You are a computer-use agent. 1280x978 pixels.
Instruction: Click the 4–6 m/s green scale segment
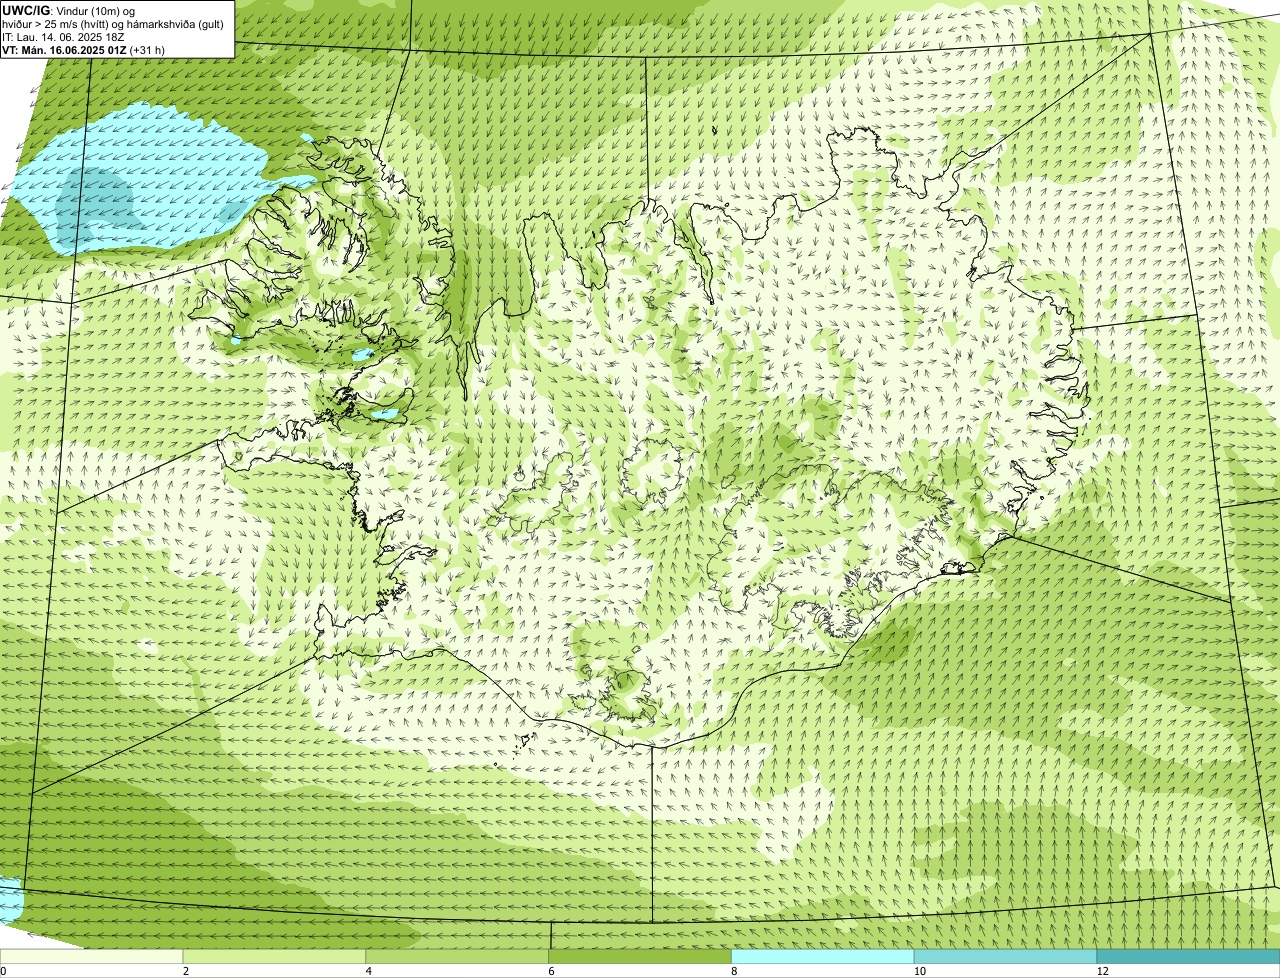pyautogui.click(x=458, y=956)
